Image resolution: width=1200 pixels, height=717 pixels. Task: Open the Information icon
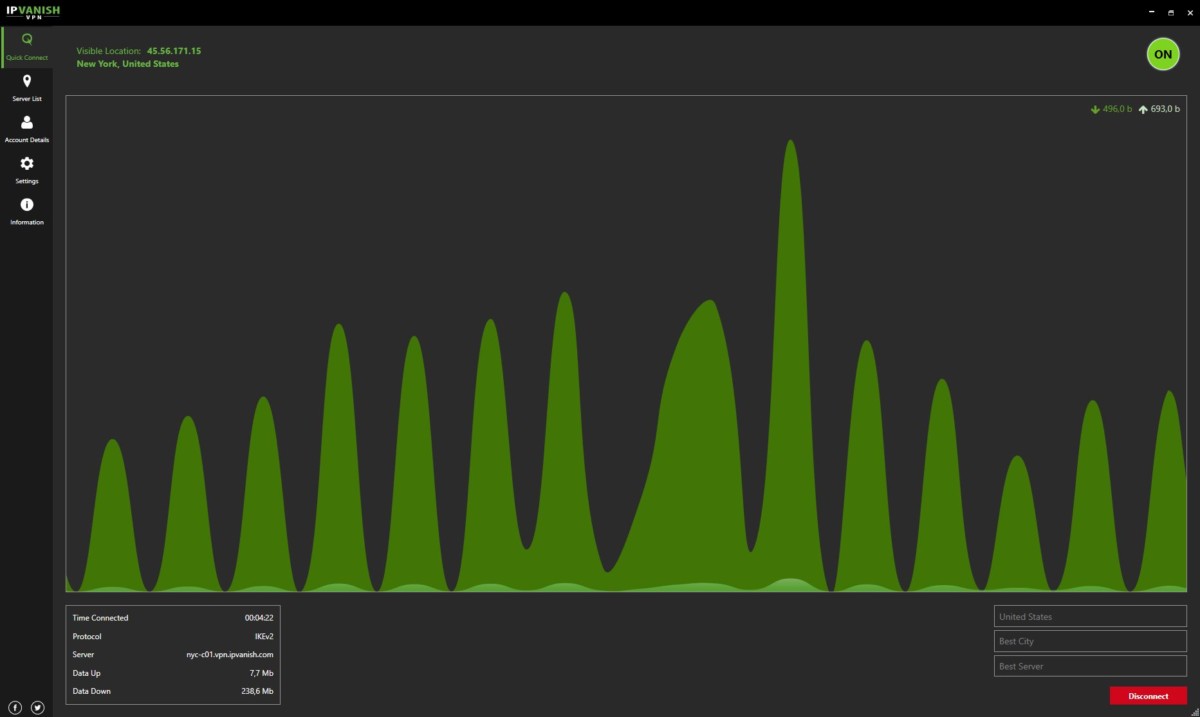pyautogui.click(x=27, y=204)
